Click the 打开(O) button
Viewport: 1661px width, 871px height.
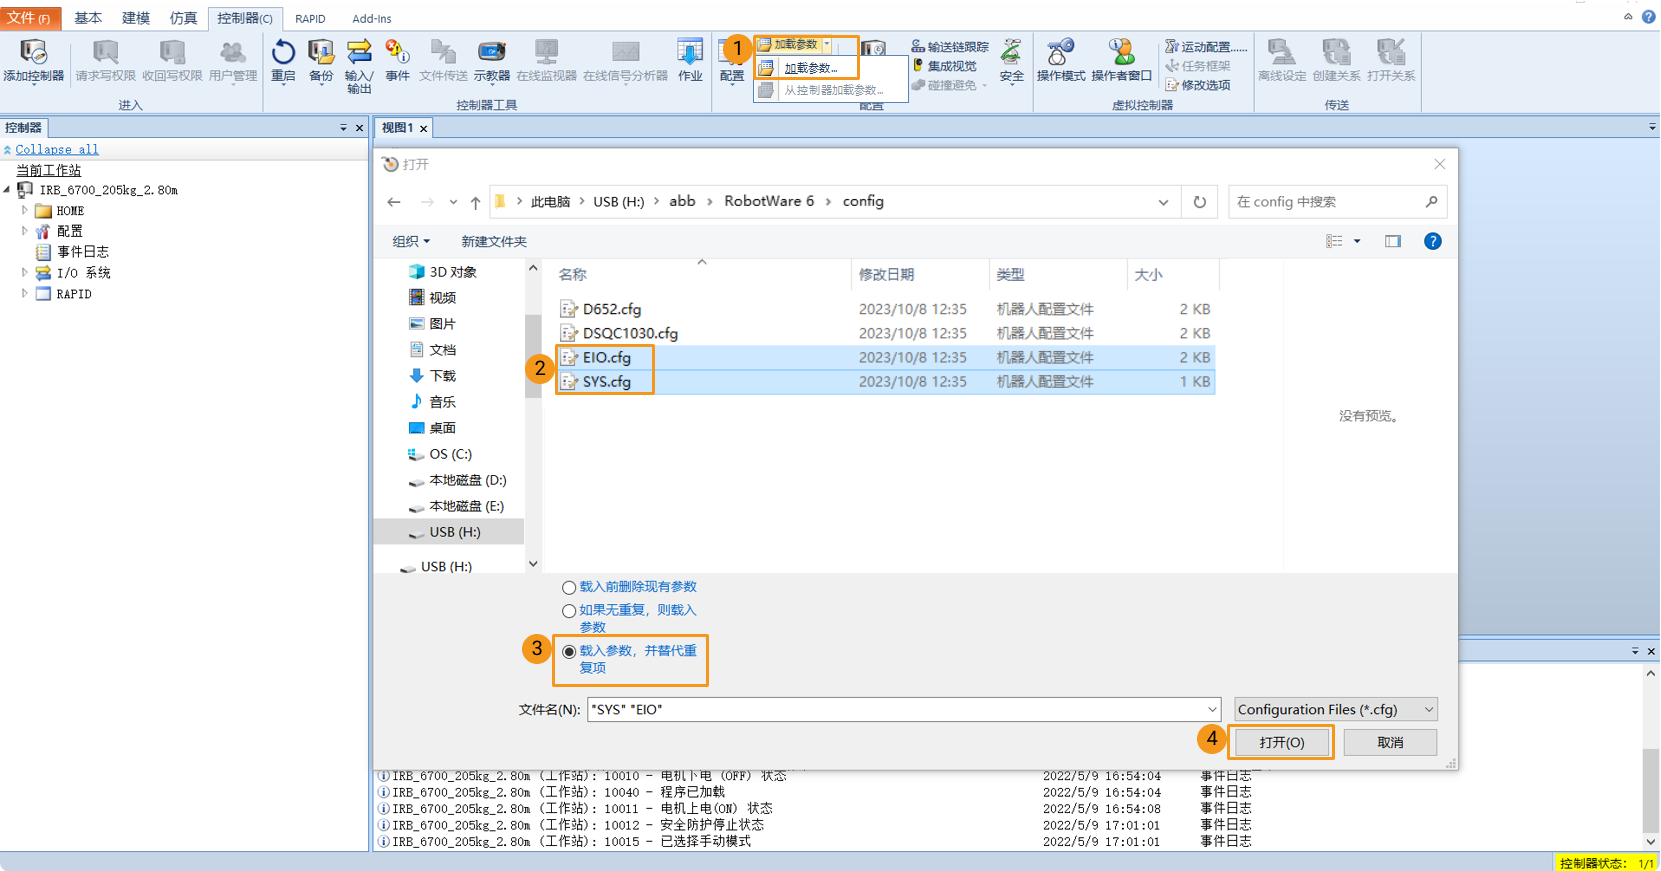[1281, 742]
